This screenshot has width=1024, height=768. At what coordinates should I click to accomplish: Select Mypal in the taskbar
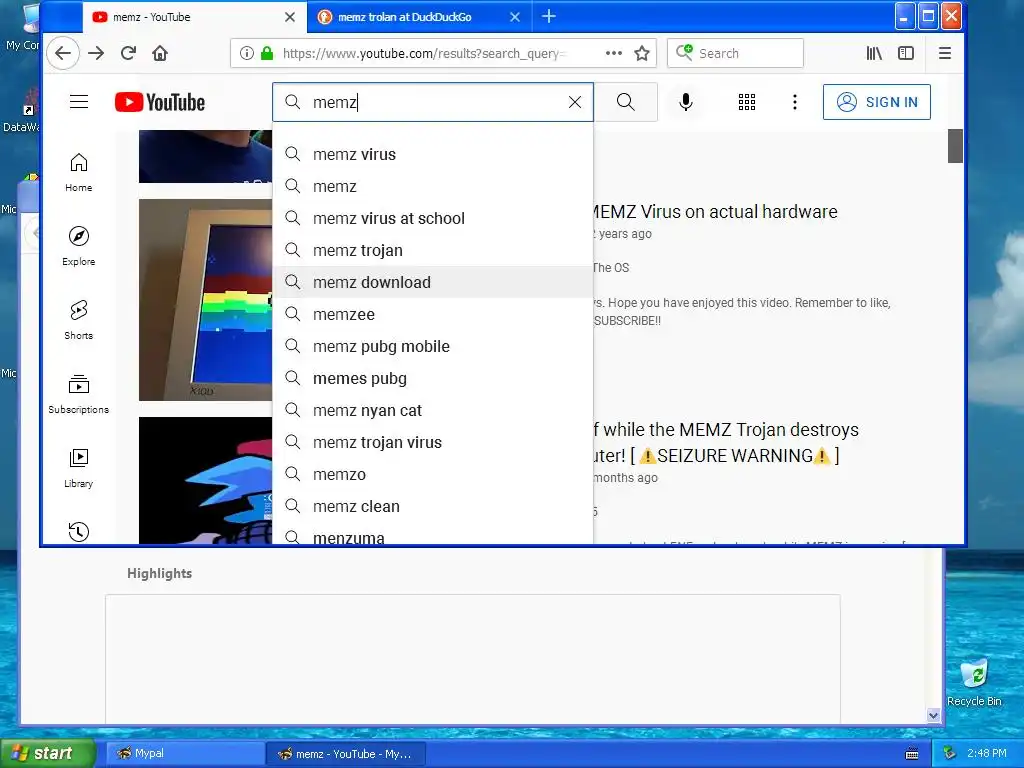[x=185, y=754]
